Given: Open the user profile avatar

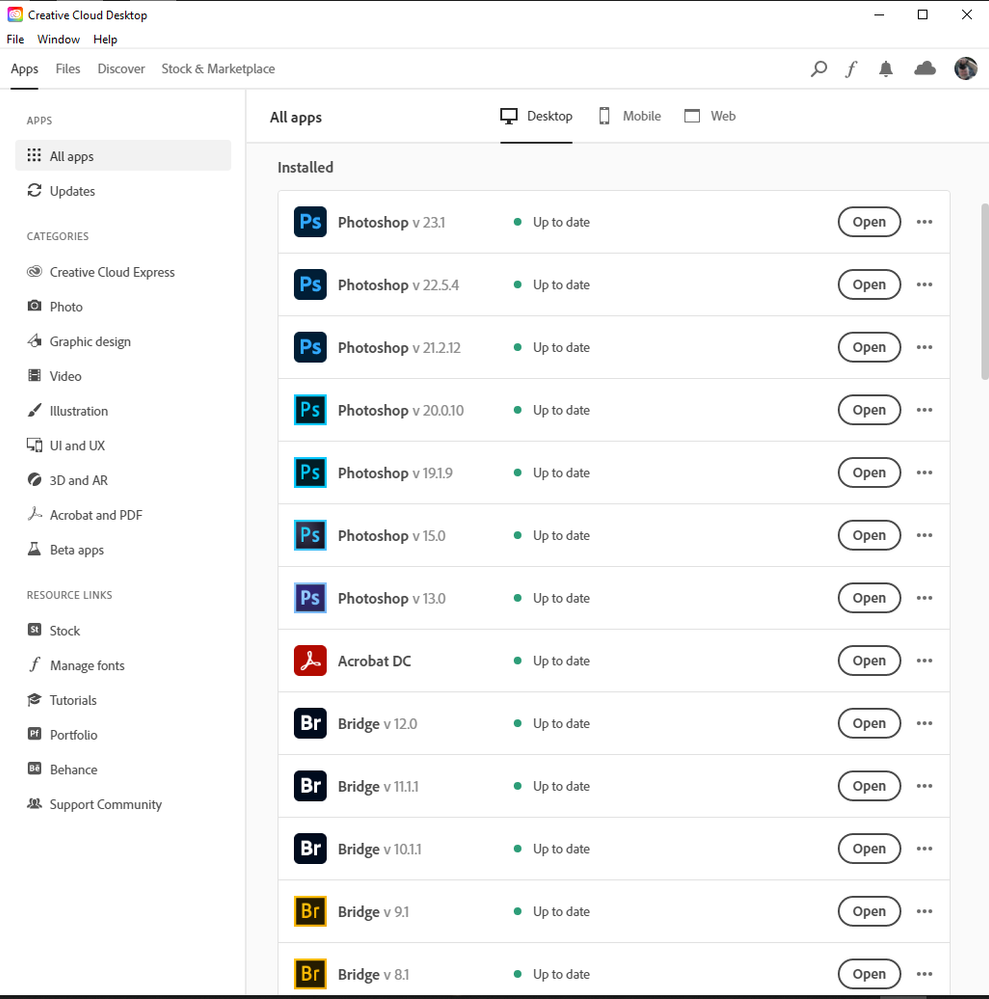Looking at the screenshot, I should point(965,68).
